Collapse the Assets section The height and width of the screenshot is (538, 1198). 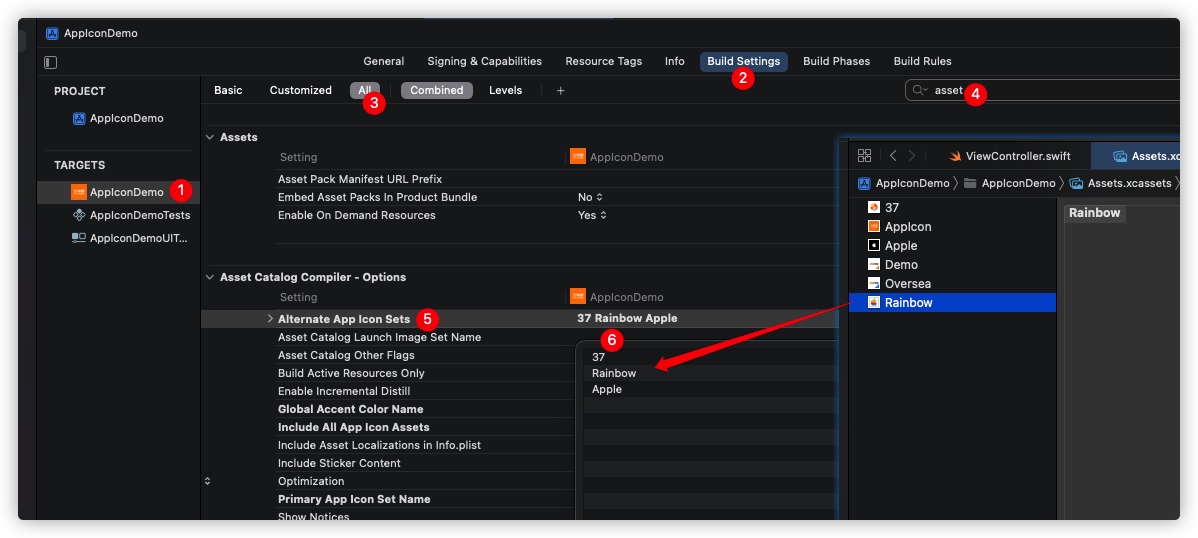210,137
